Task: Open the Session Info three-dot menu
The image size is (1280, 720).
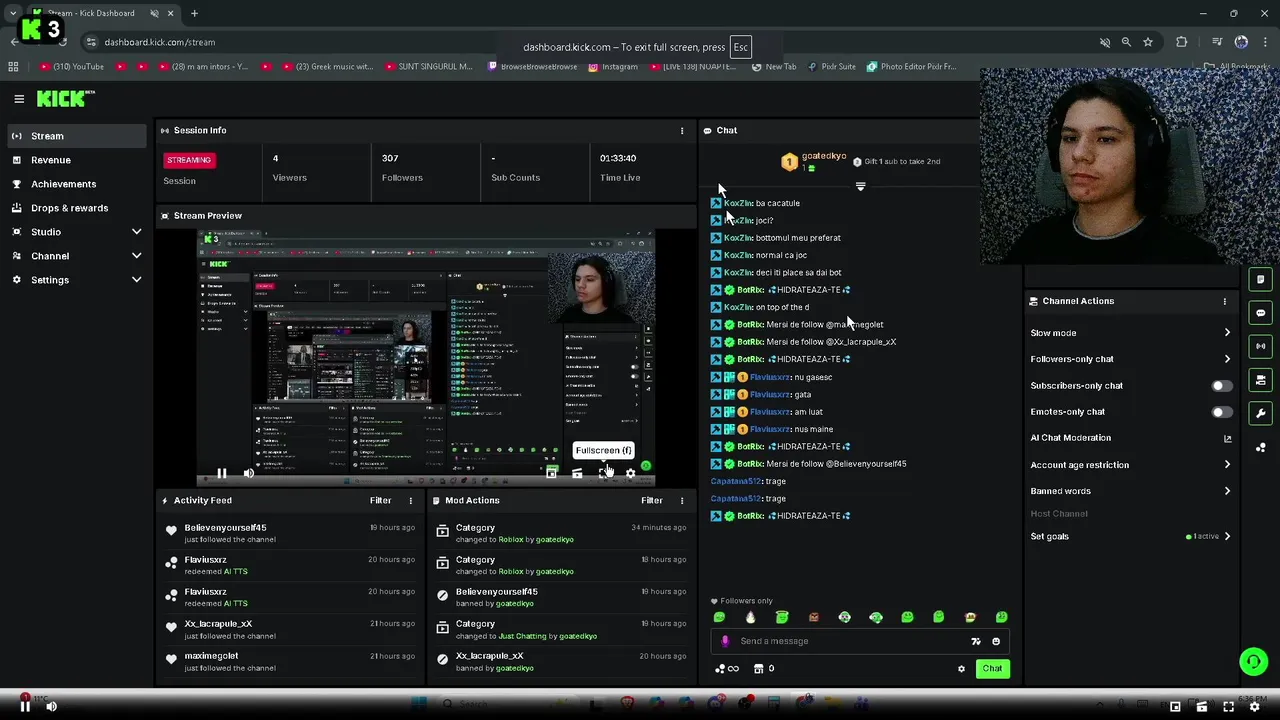Action: [682, 131]
